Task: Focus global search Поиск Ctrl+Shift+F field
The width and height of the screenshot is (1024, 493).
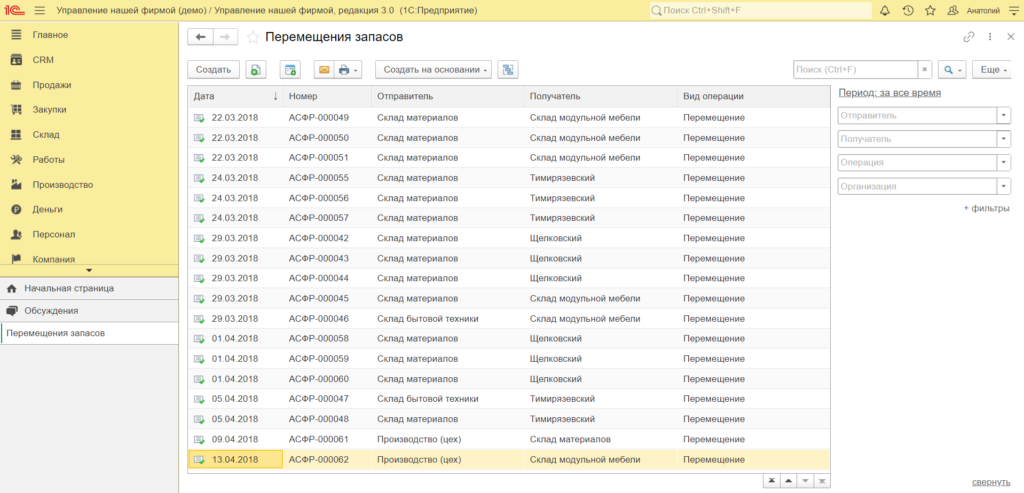Action: 761,10
